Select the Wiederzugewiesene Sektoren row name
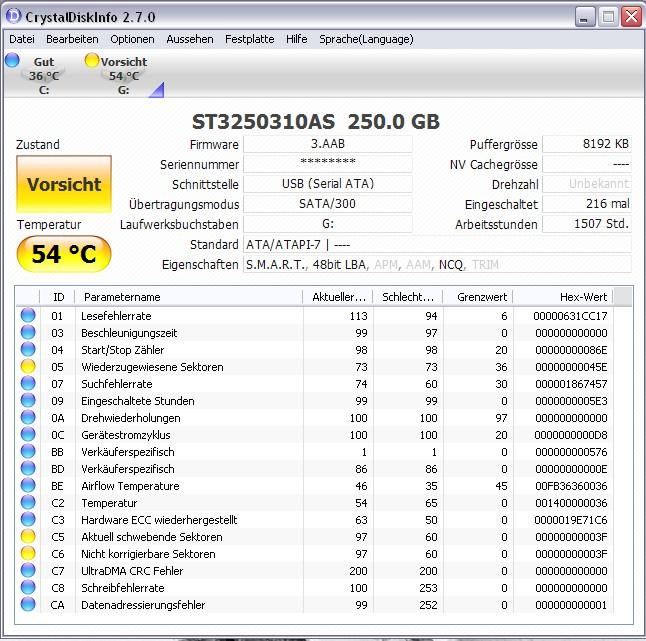Image resolution: width=646 pixels, height=641 pixels. point(152,367)
